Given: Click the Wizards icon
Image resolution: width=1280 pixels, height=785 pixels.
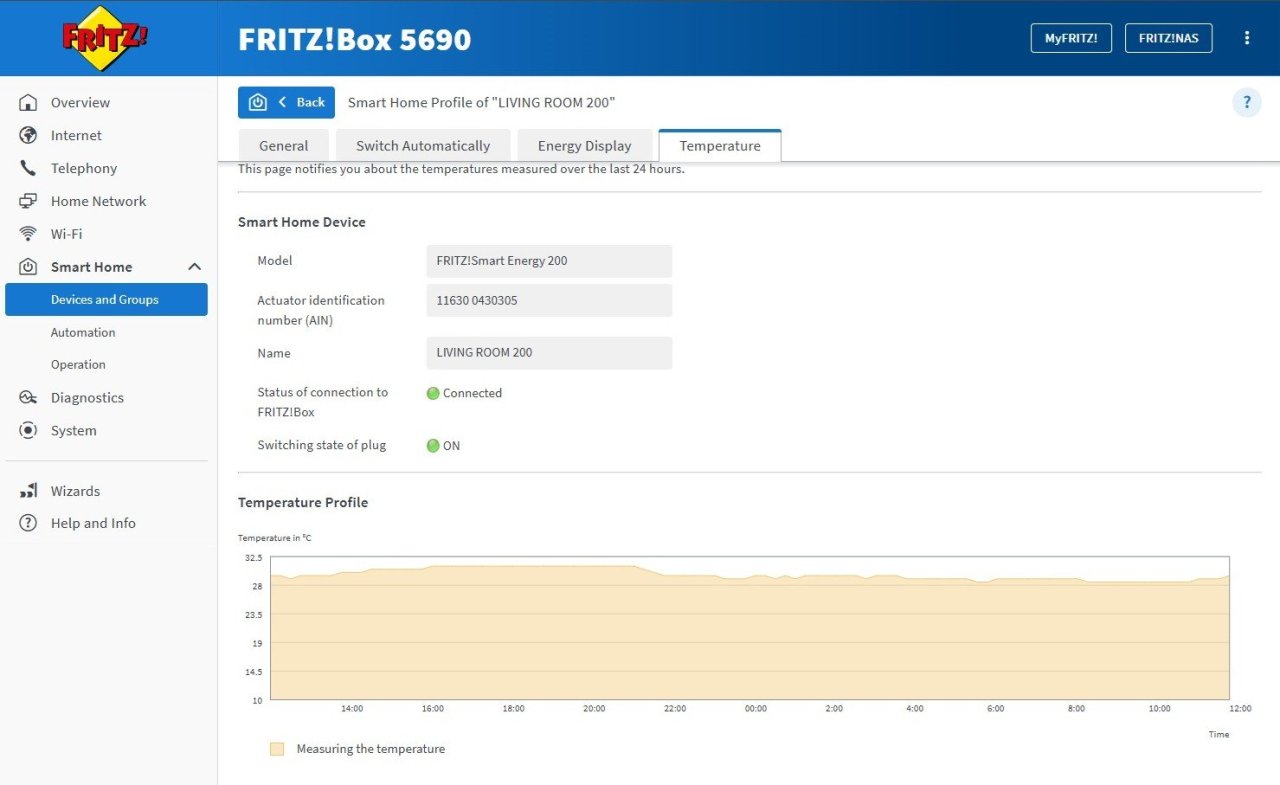Looking at the screenshot, I should click(28, 492).
